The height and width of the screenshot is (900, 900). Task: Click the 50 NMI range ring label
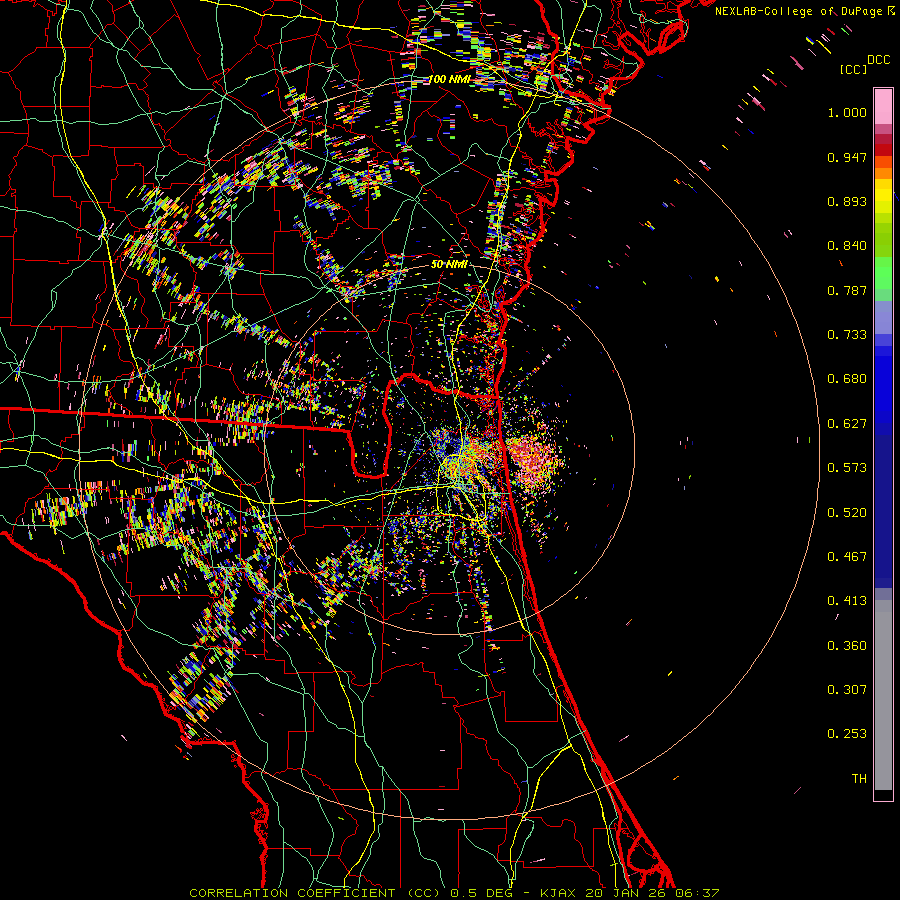pyautogui.click(x=449, y=265)
